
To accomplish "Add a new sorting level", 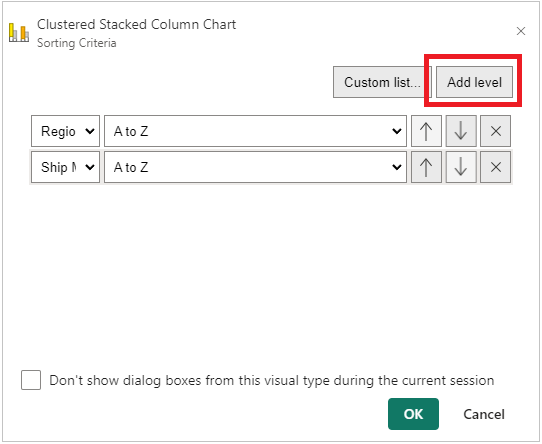I will [474, 82].
